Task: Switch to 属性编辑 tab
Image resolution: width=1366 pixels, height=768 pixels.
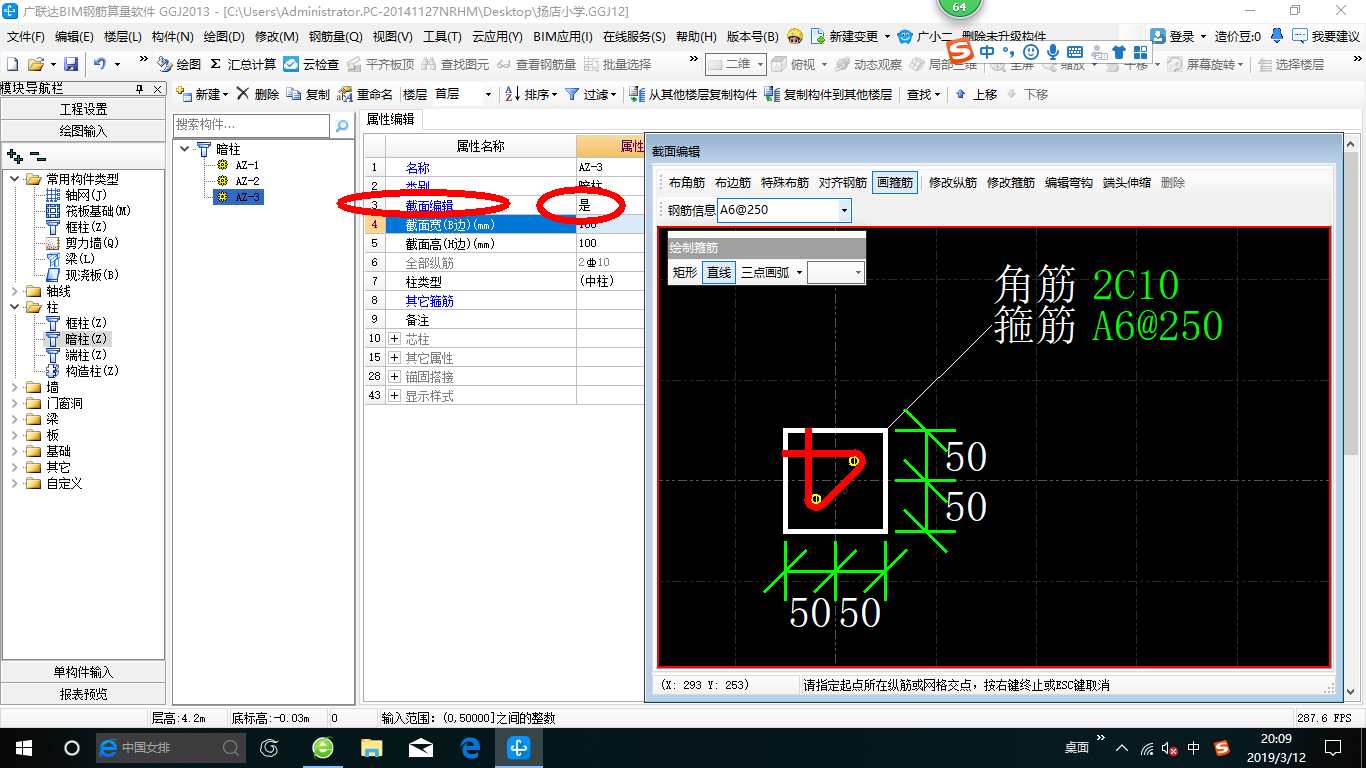Action: pos(390,119)
